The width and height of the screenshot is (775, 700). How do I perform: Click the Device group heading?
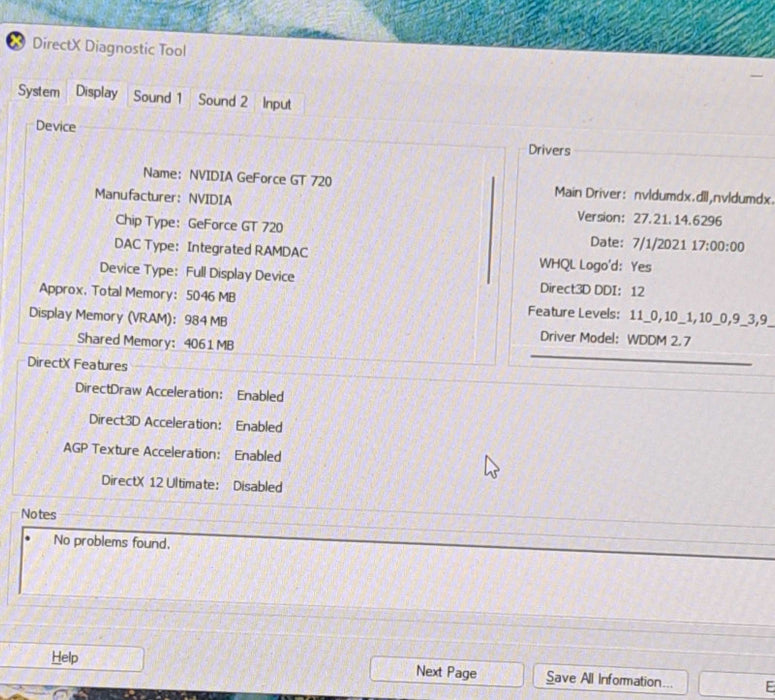point(56,127)
